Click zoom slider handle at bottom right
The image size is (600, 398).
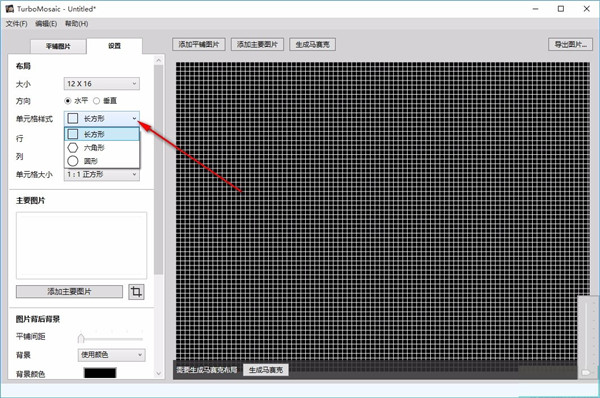click(x=585, y=372)
